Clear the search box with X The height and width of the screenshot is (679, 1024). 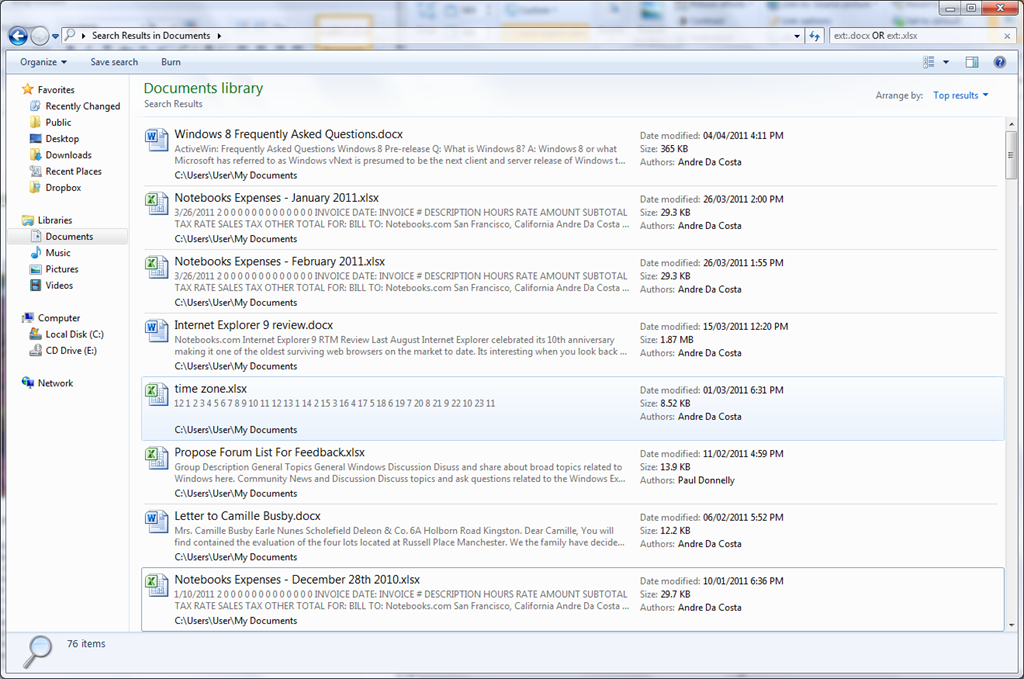coord(1007,36)
